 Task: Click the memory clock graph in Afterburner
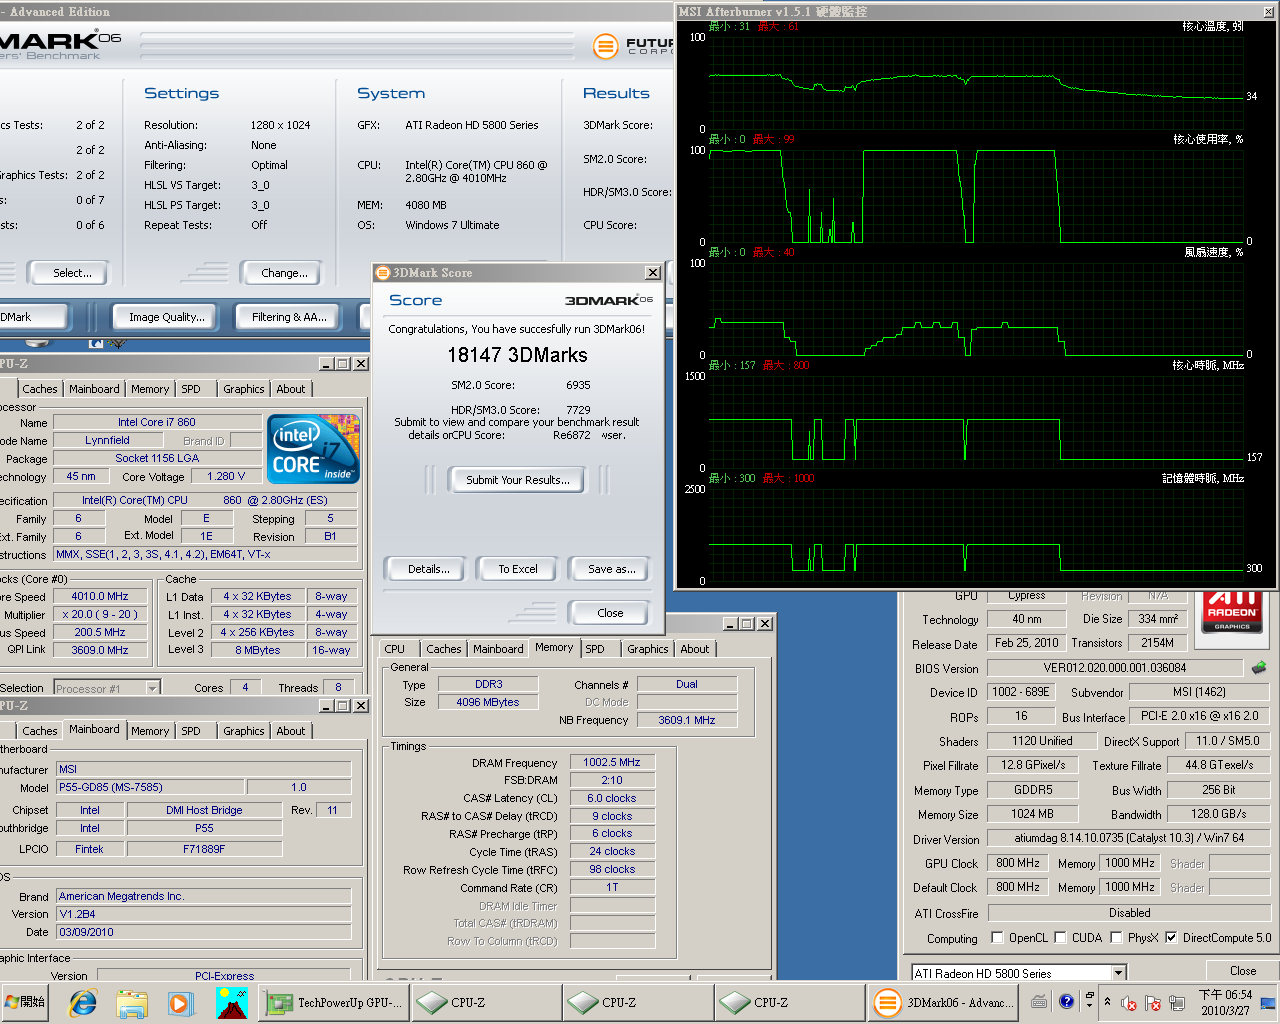978,534
